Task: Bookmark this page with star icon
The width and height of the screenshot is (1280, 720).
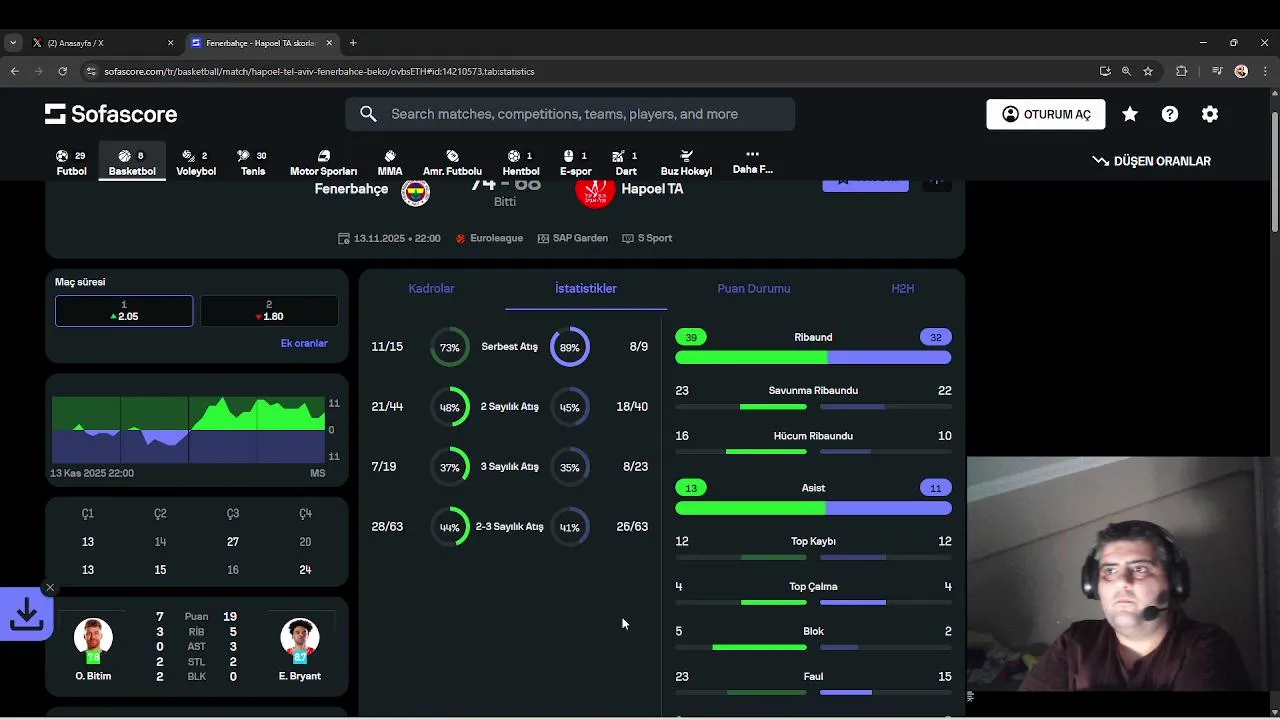Action: tap(1148, 71)
